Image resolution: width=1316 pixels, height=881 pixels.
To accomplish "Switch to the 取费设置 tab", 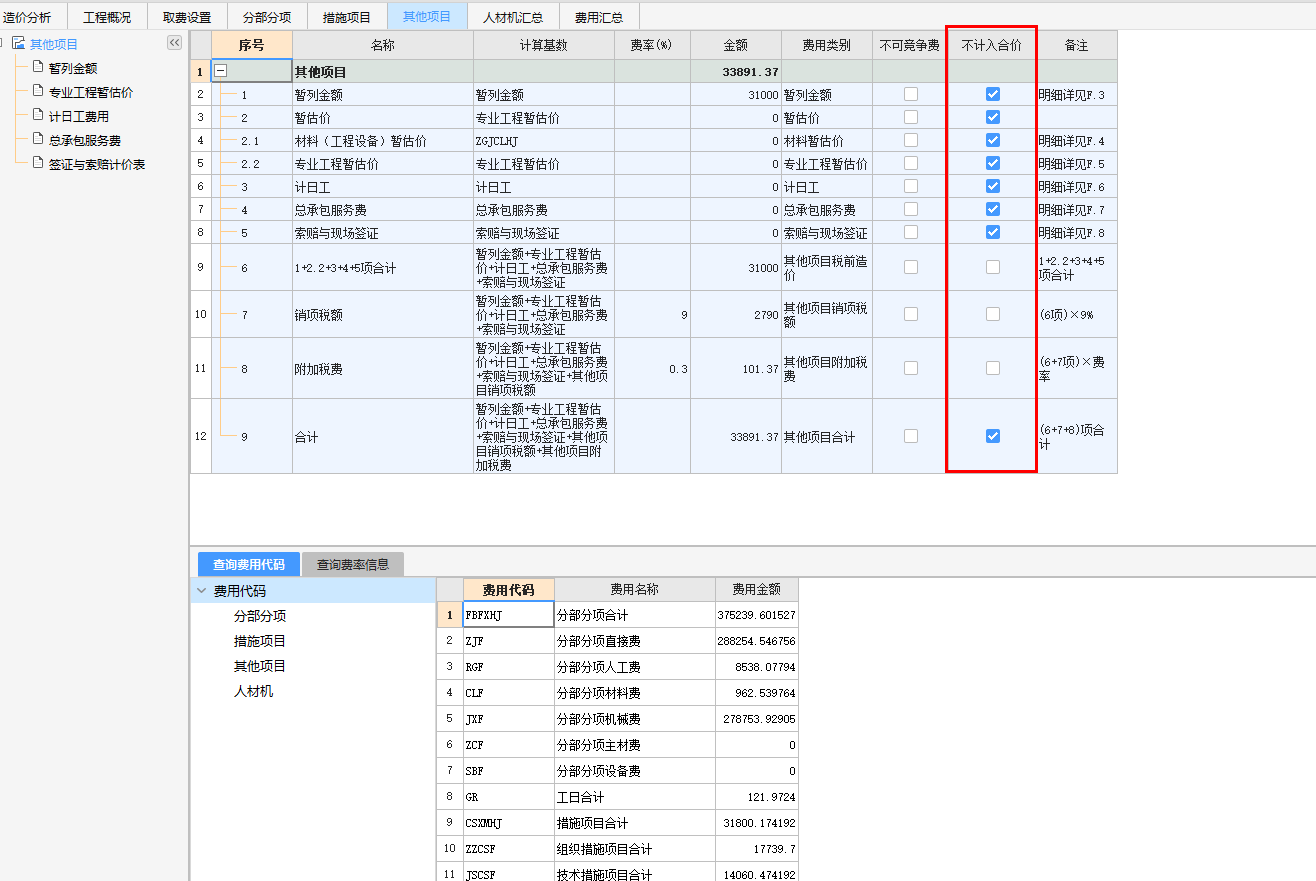I will coord(187,17).
